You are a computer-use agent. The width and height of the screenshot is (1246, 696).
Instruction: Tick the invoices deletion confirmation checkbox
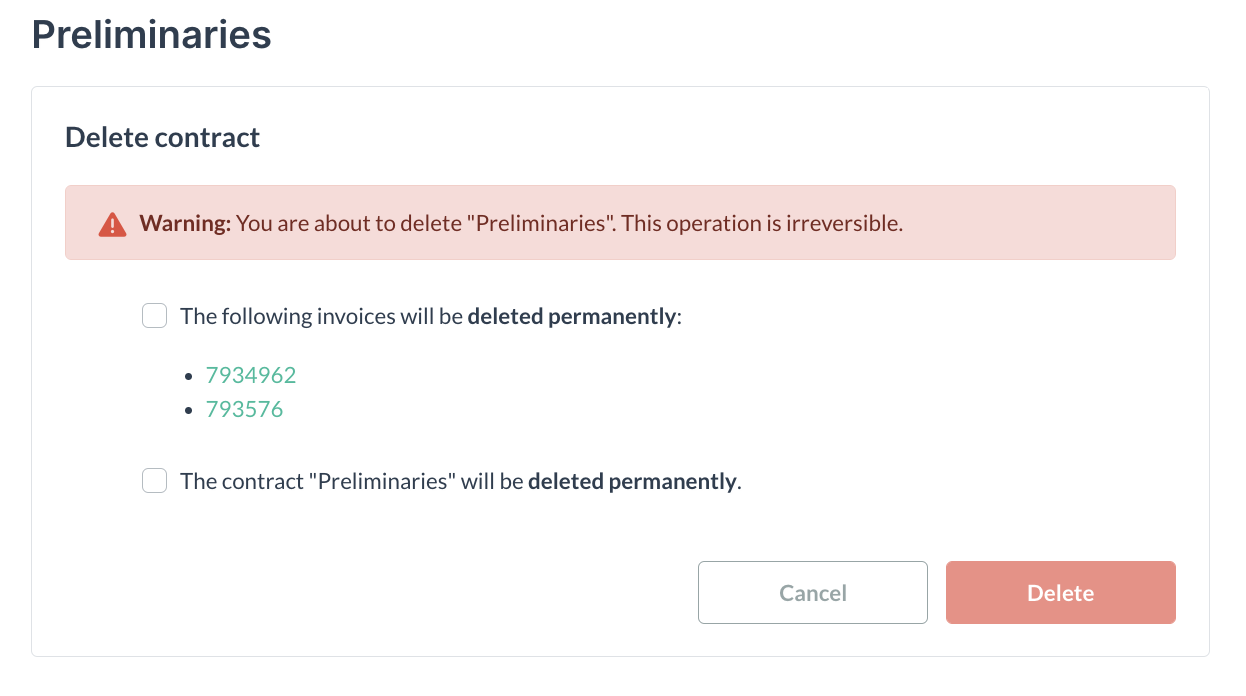[x=154, y=317]
